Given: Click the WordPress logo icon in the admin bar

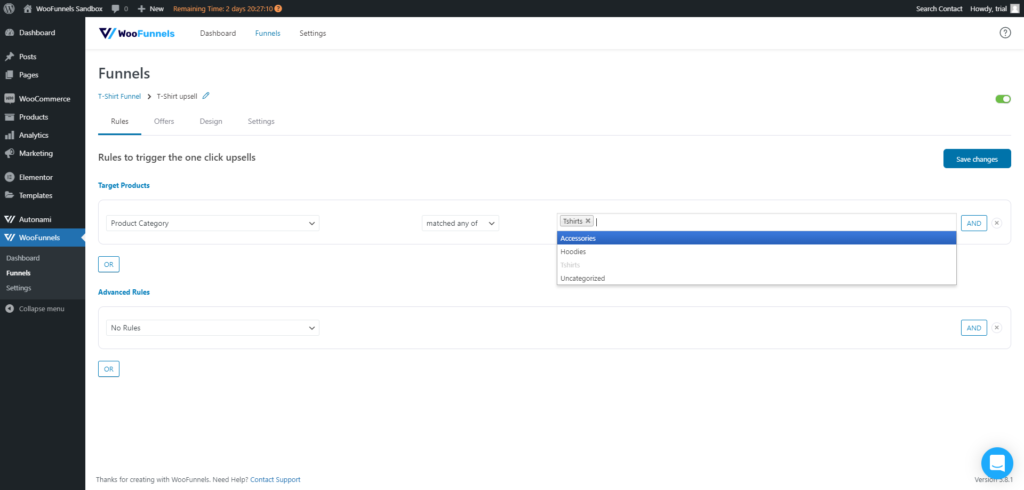Looking at the screenshot, I should coord(9,8).
